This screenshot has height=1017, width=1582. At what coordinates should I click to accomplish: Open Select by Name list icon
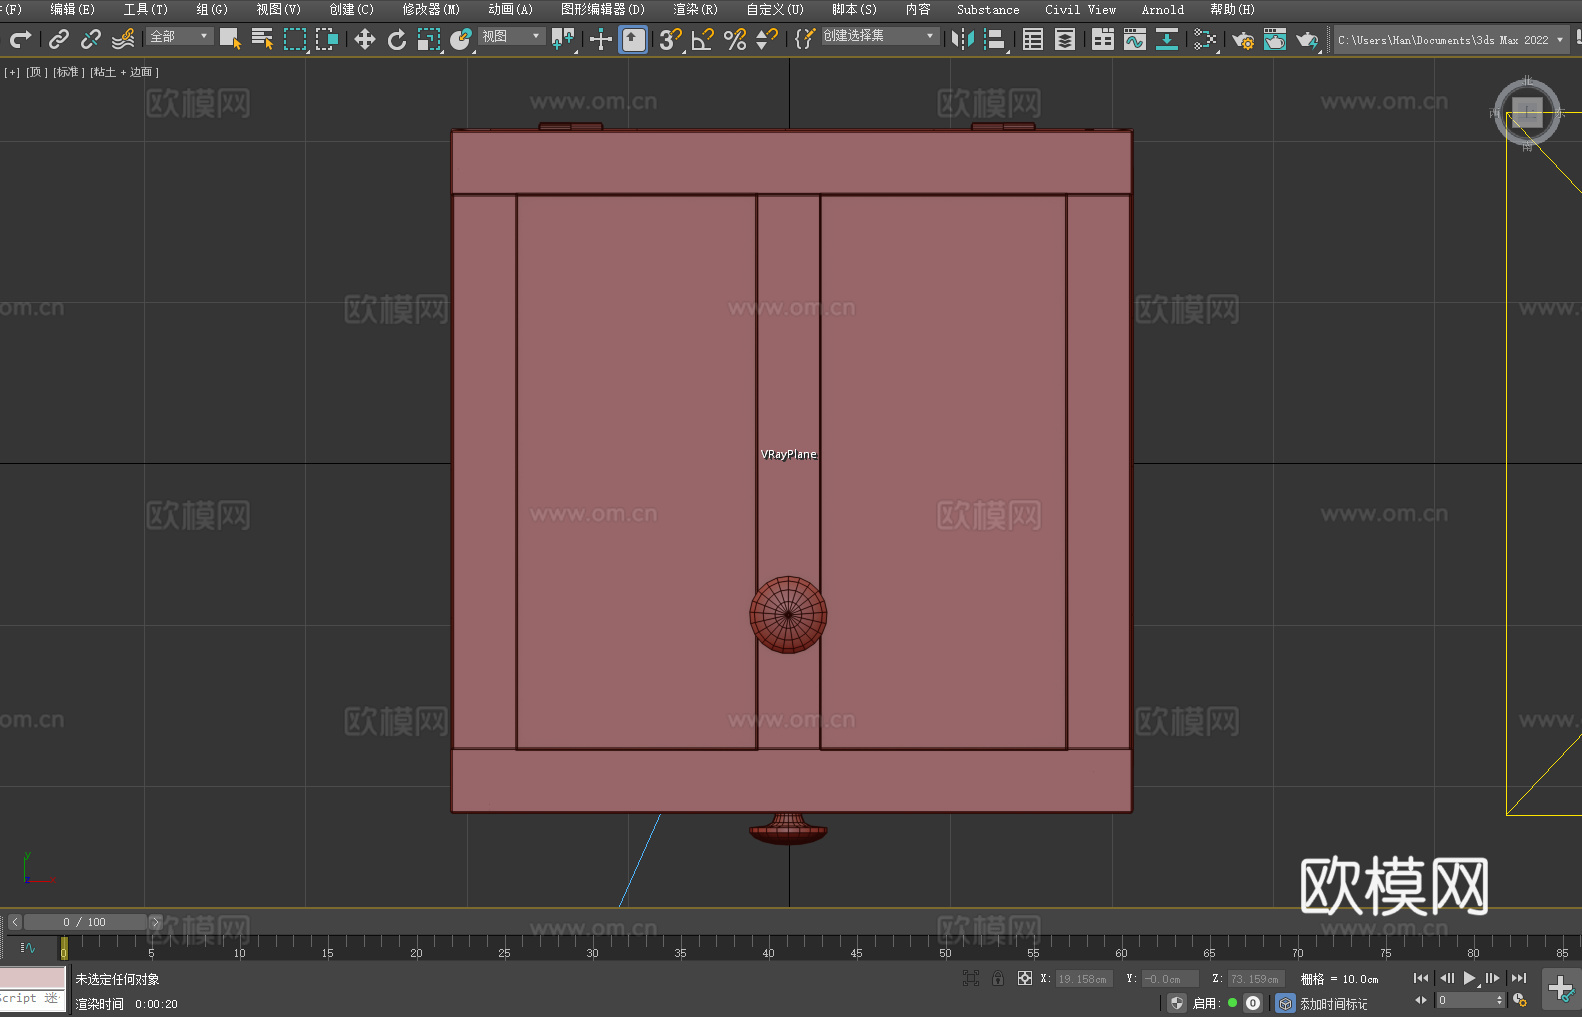tap(262, 39)
